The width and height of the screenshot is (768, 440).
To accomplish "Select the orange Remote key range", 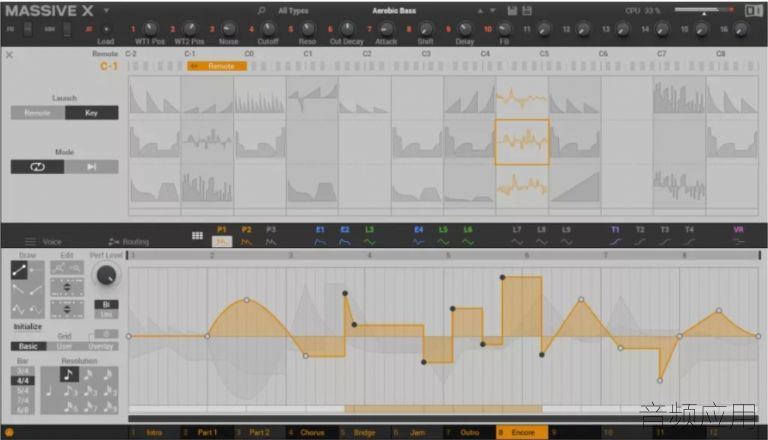I will coord(216,66).
